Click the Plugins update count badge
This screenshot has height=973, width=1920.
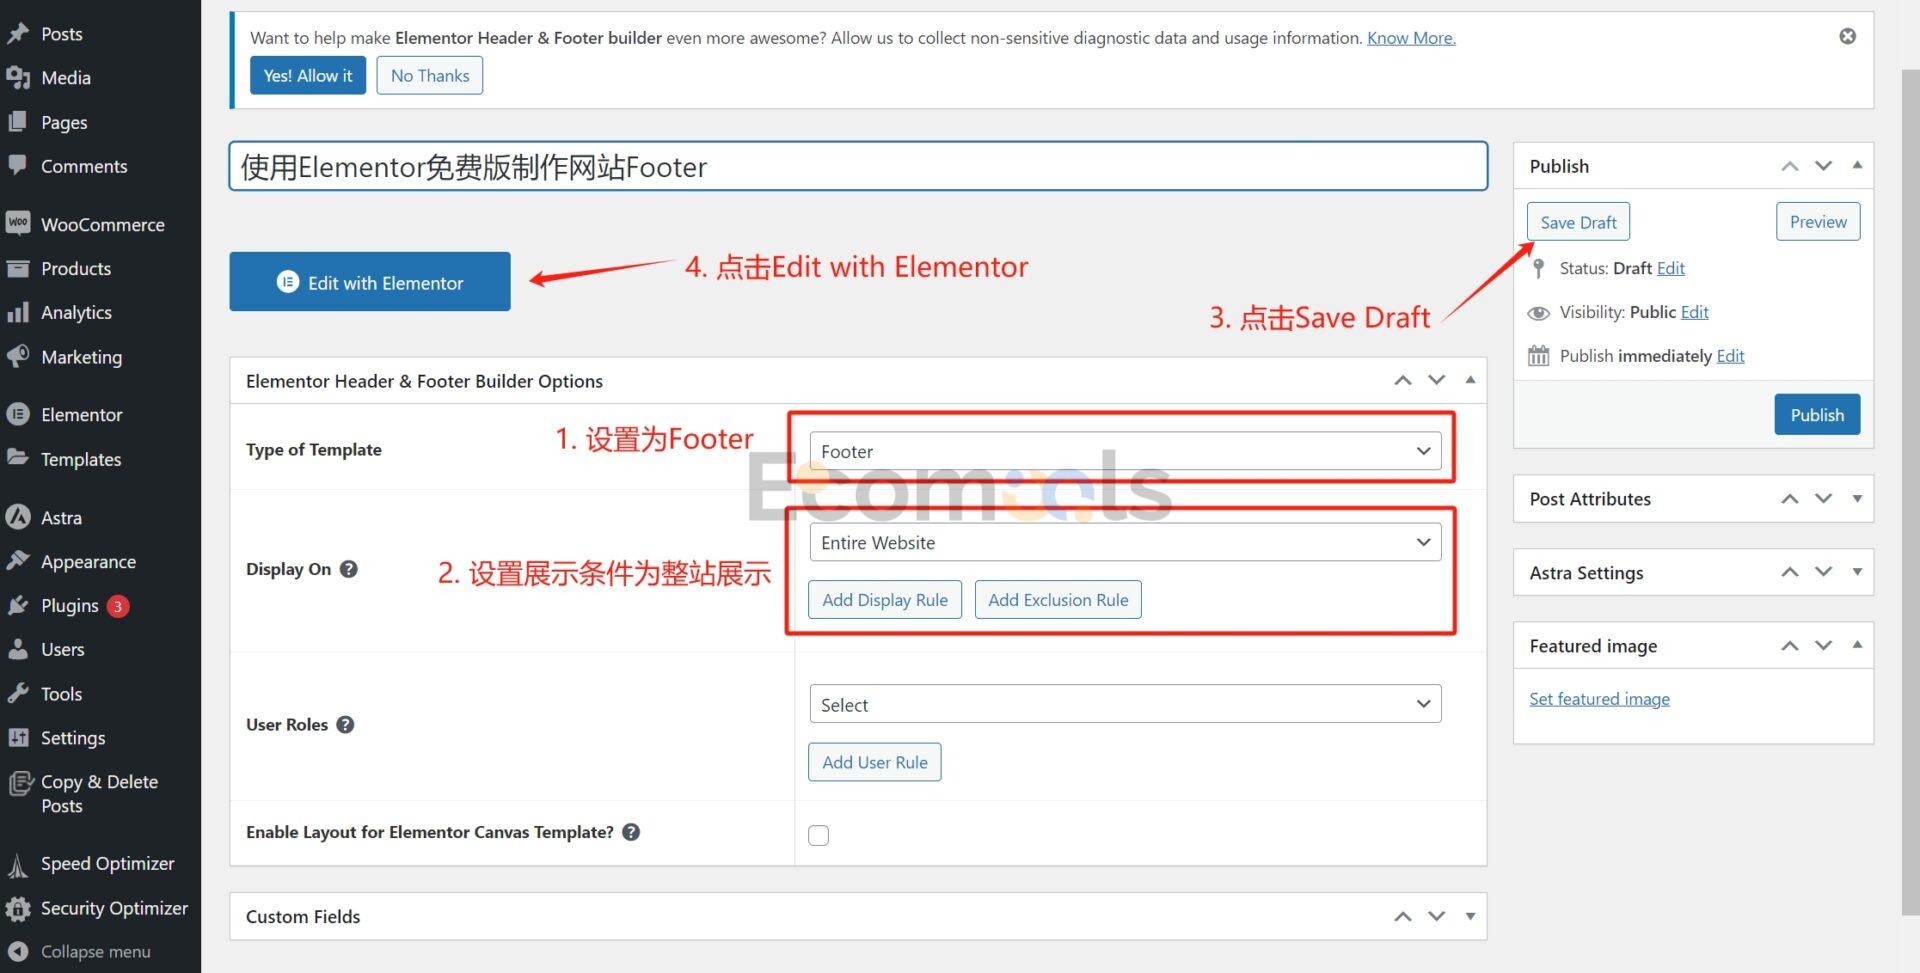click(x=118, y=606)
